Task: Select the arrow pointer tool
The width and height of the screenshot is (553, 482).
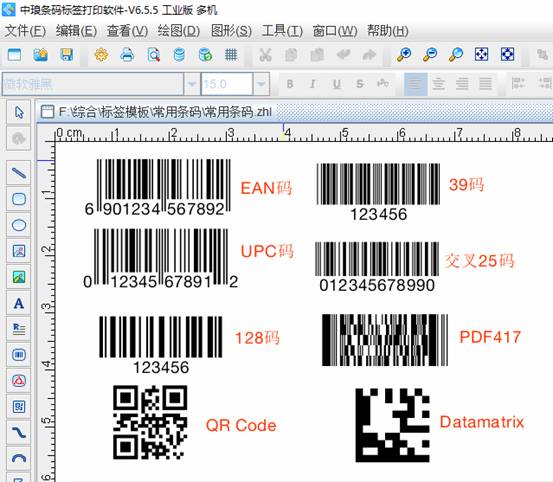Action: click(19, 112)
